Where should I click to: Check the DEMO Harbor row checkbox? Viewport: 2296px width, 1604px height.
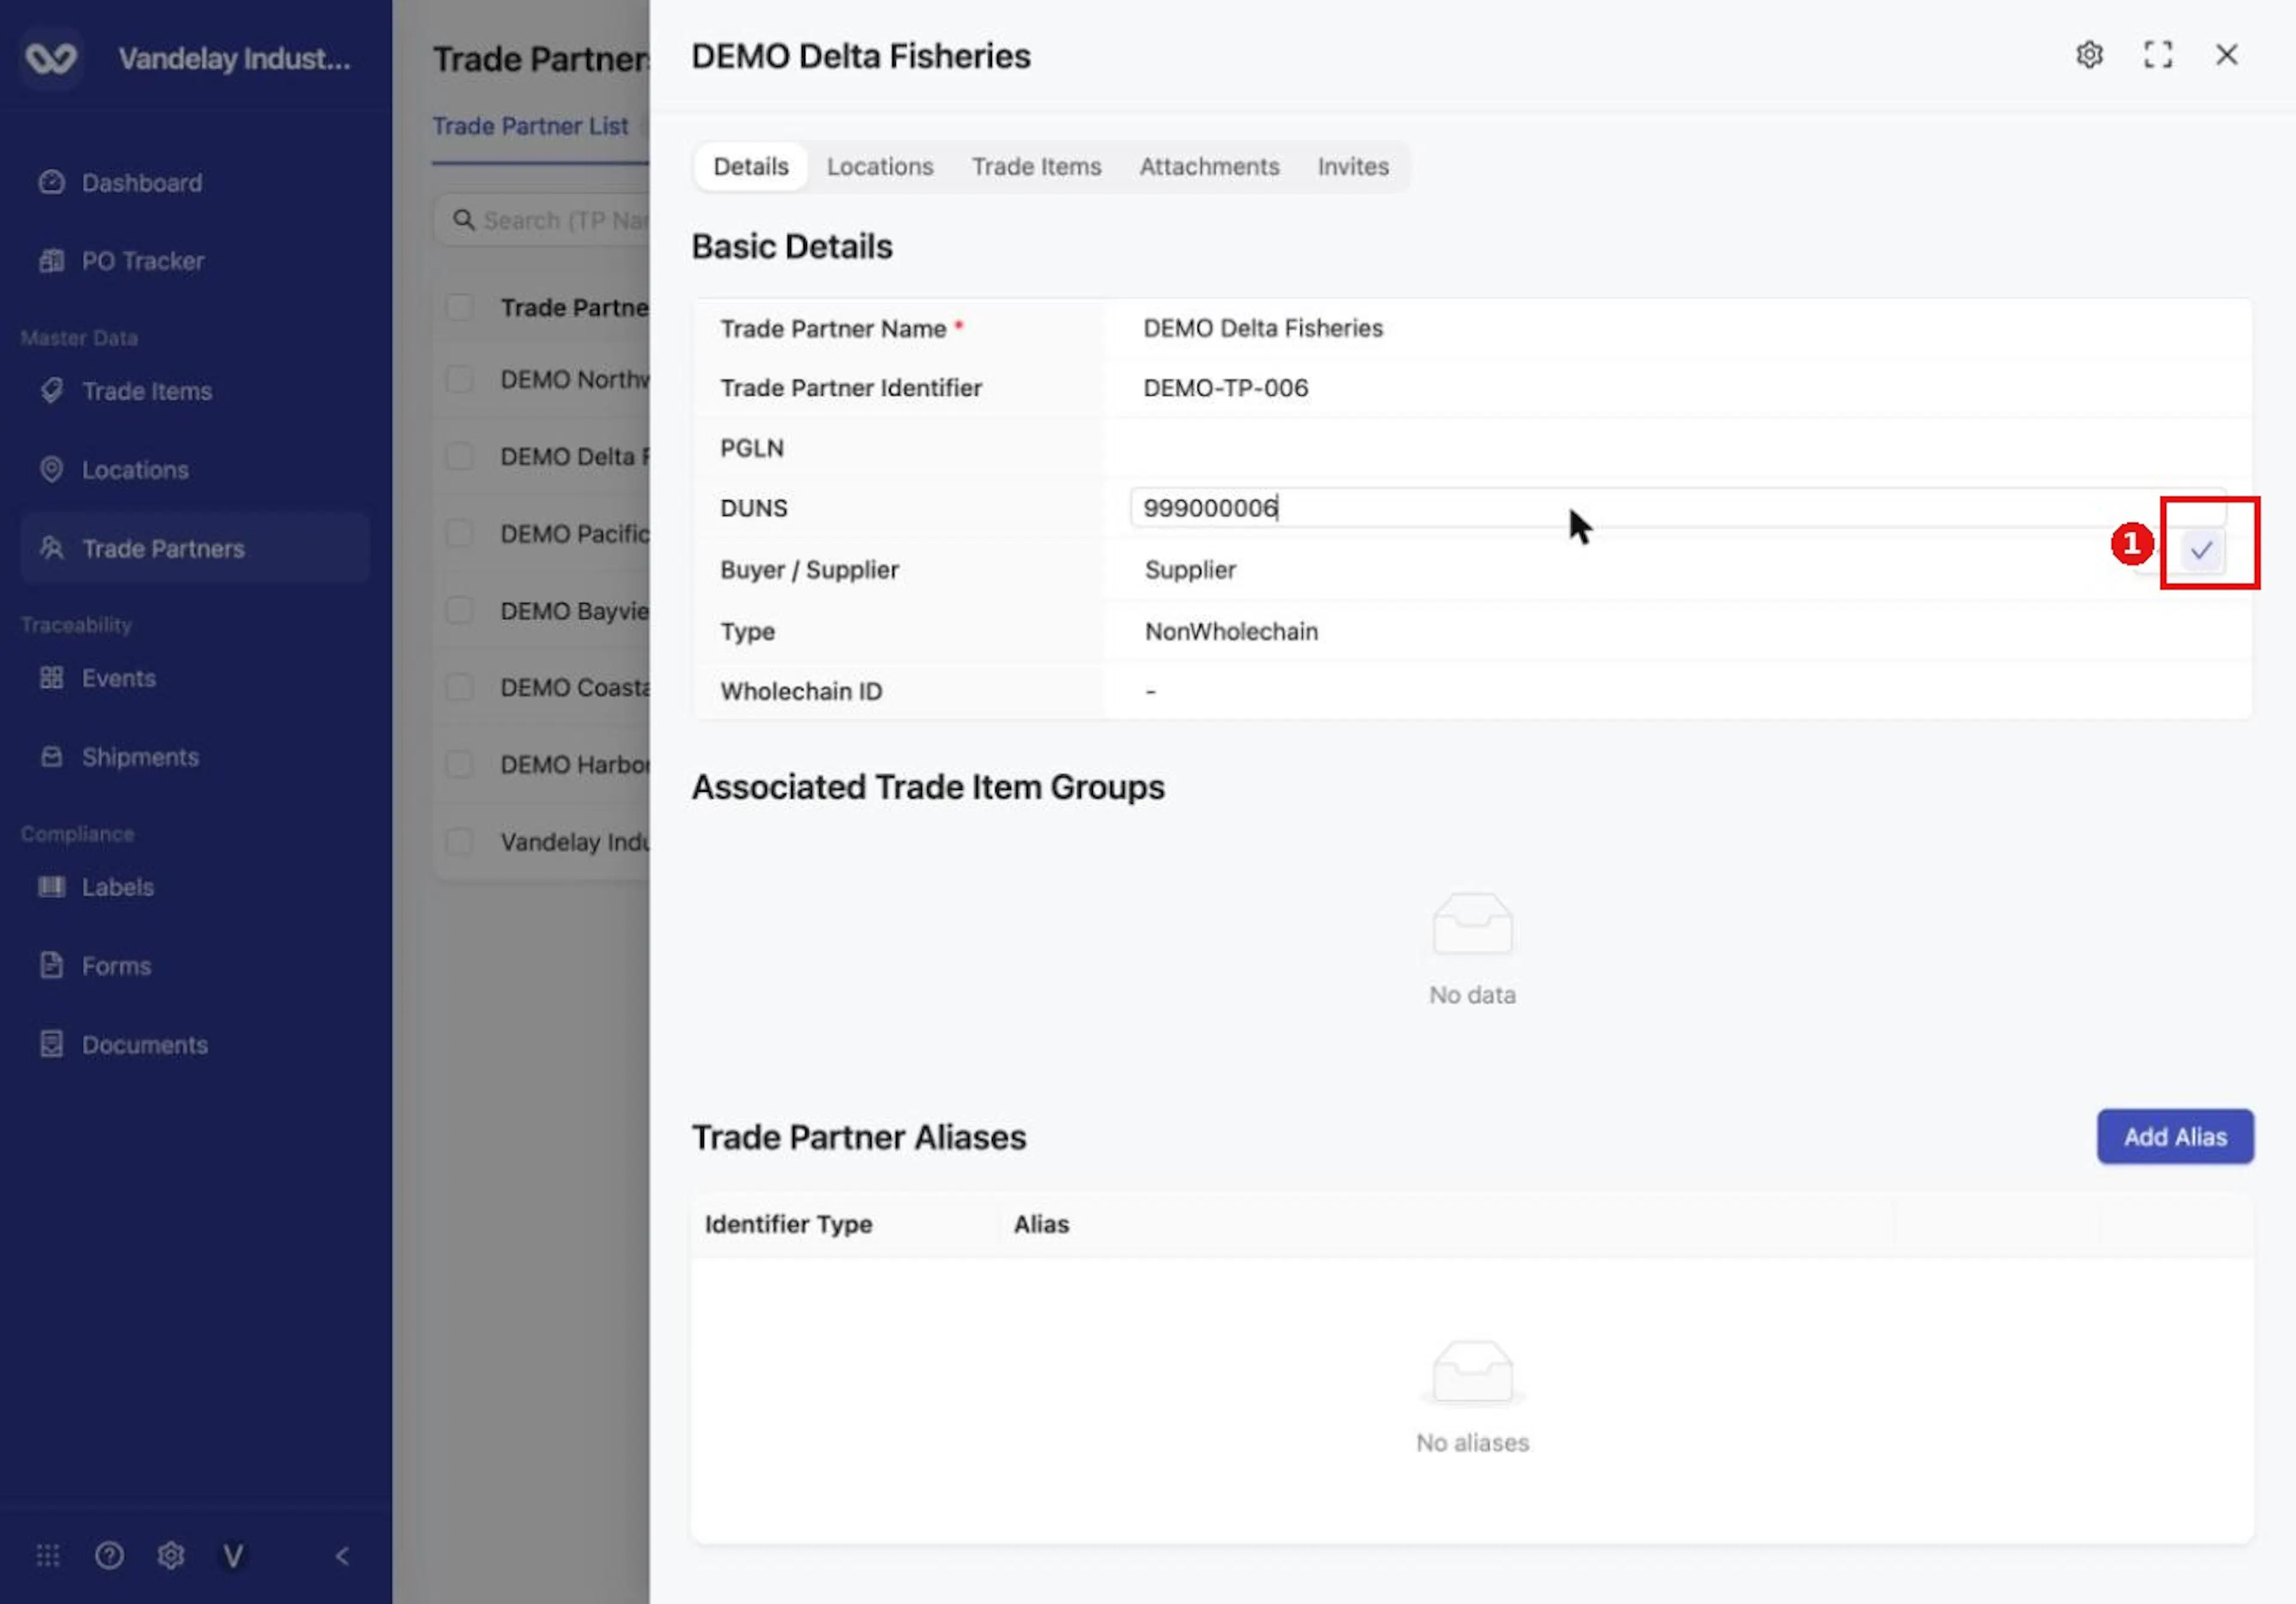click(x=459, y=764)
